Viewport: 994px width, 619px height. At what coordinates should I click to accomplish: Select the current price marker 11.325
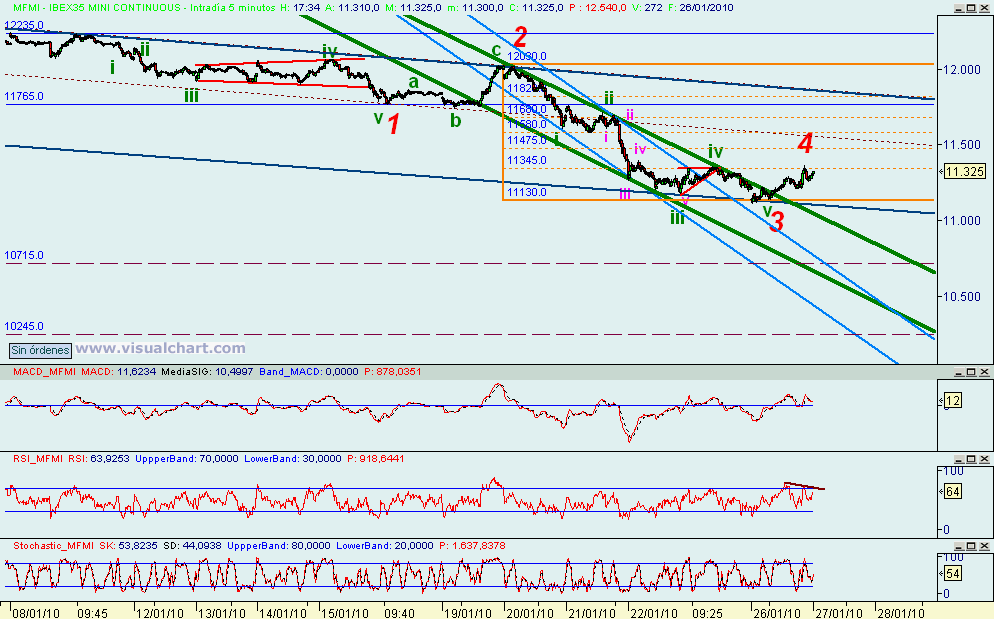tap(964, 171)
